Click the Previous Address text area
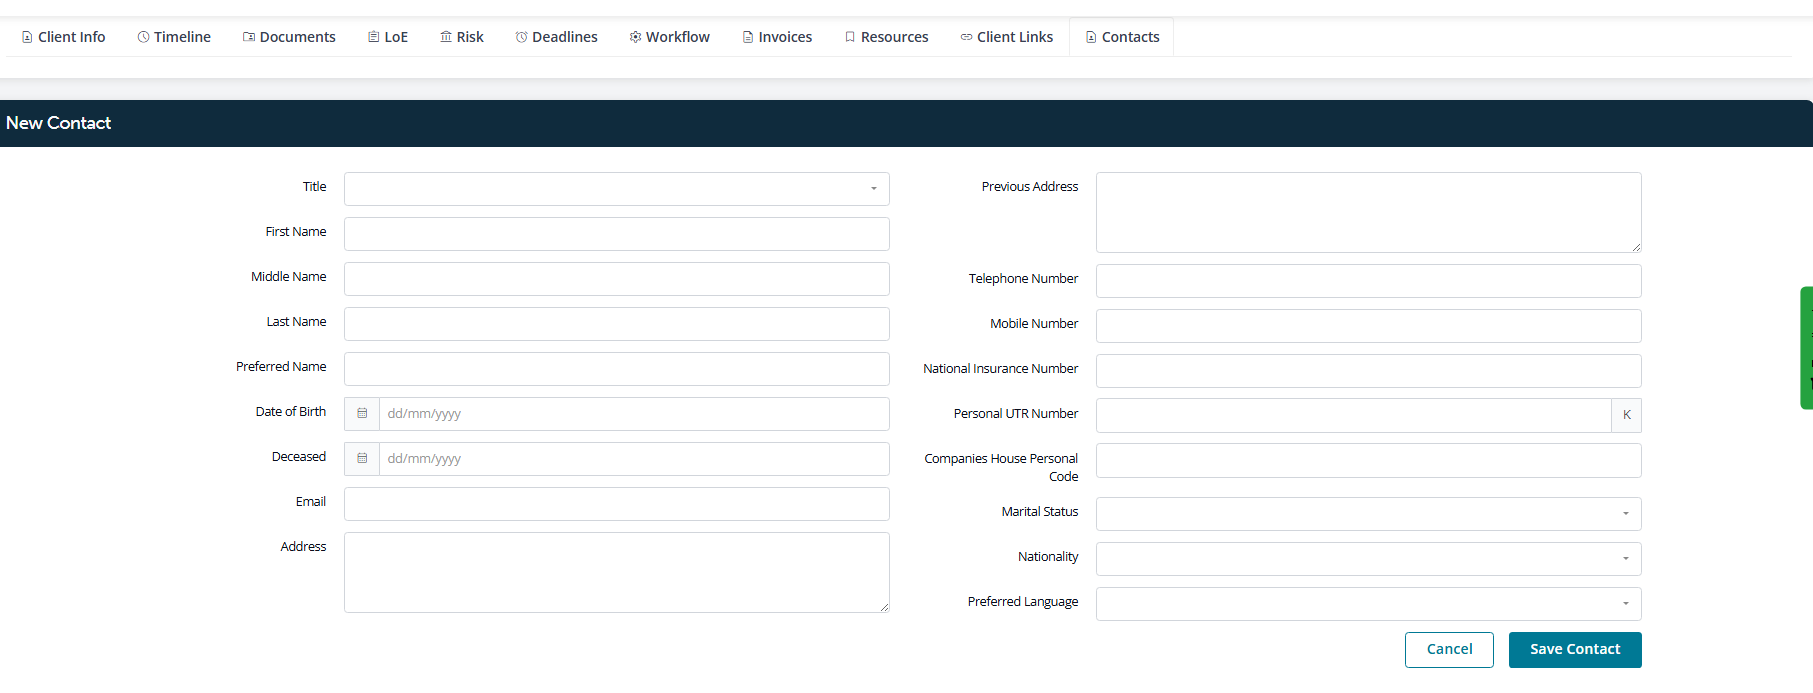Viewport: 1813px width, 693px height. [x=1368, y=212]
